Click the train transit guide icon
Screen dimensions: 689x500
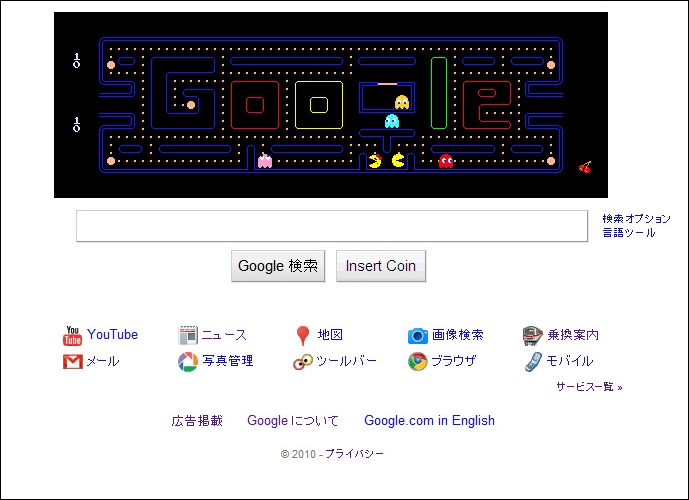click(x=532, y=336)
